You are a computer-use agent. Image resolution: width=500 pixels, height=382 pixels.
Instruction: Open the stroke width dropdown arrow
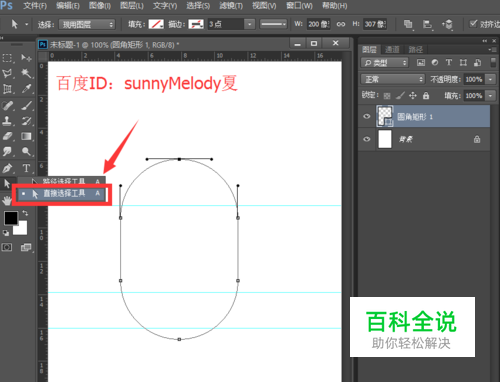(x=249, y=24)
